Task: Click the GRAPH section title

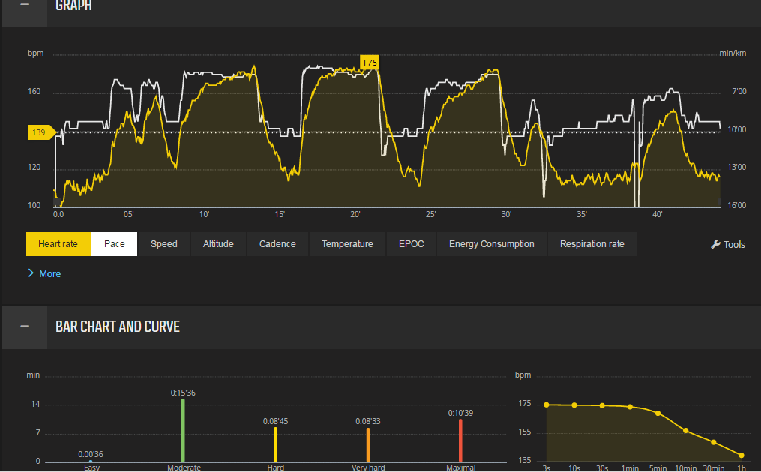Action: (73, 6)
